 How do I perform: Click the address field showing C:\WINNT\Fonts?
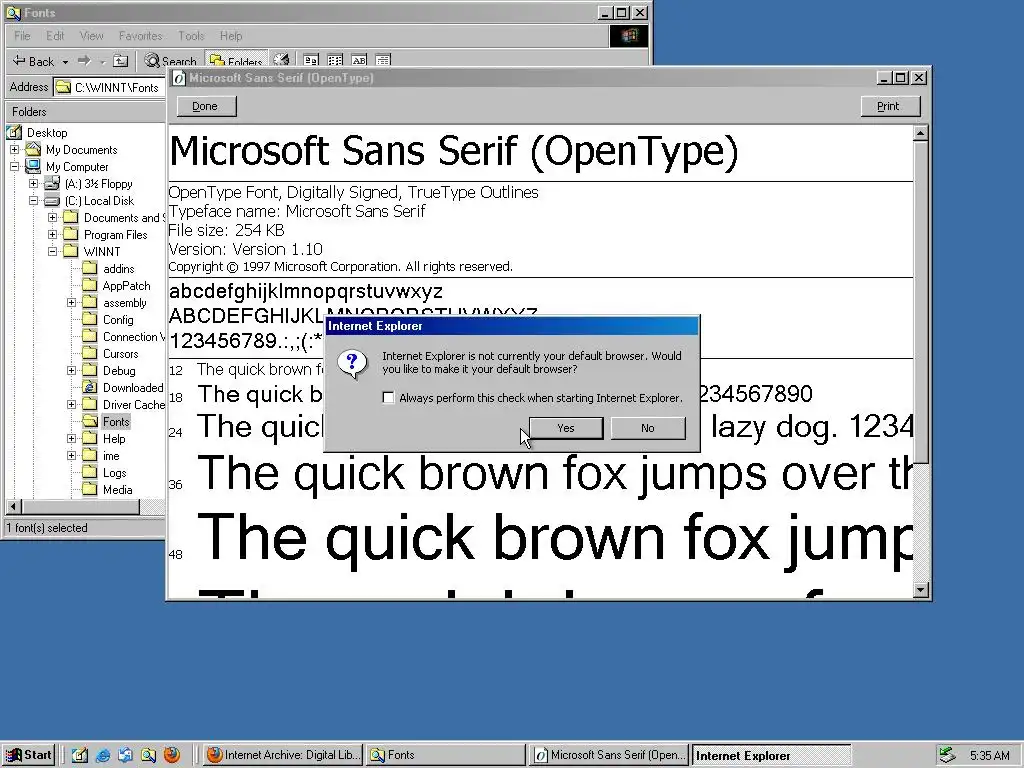pyautogui.click(x=110, y=88)
